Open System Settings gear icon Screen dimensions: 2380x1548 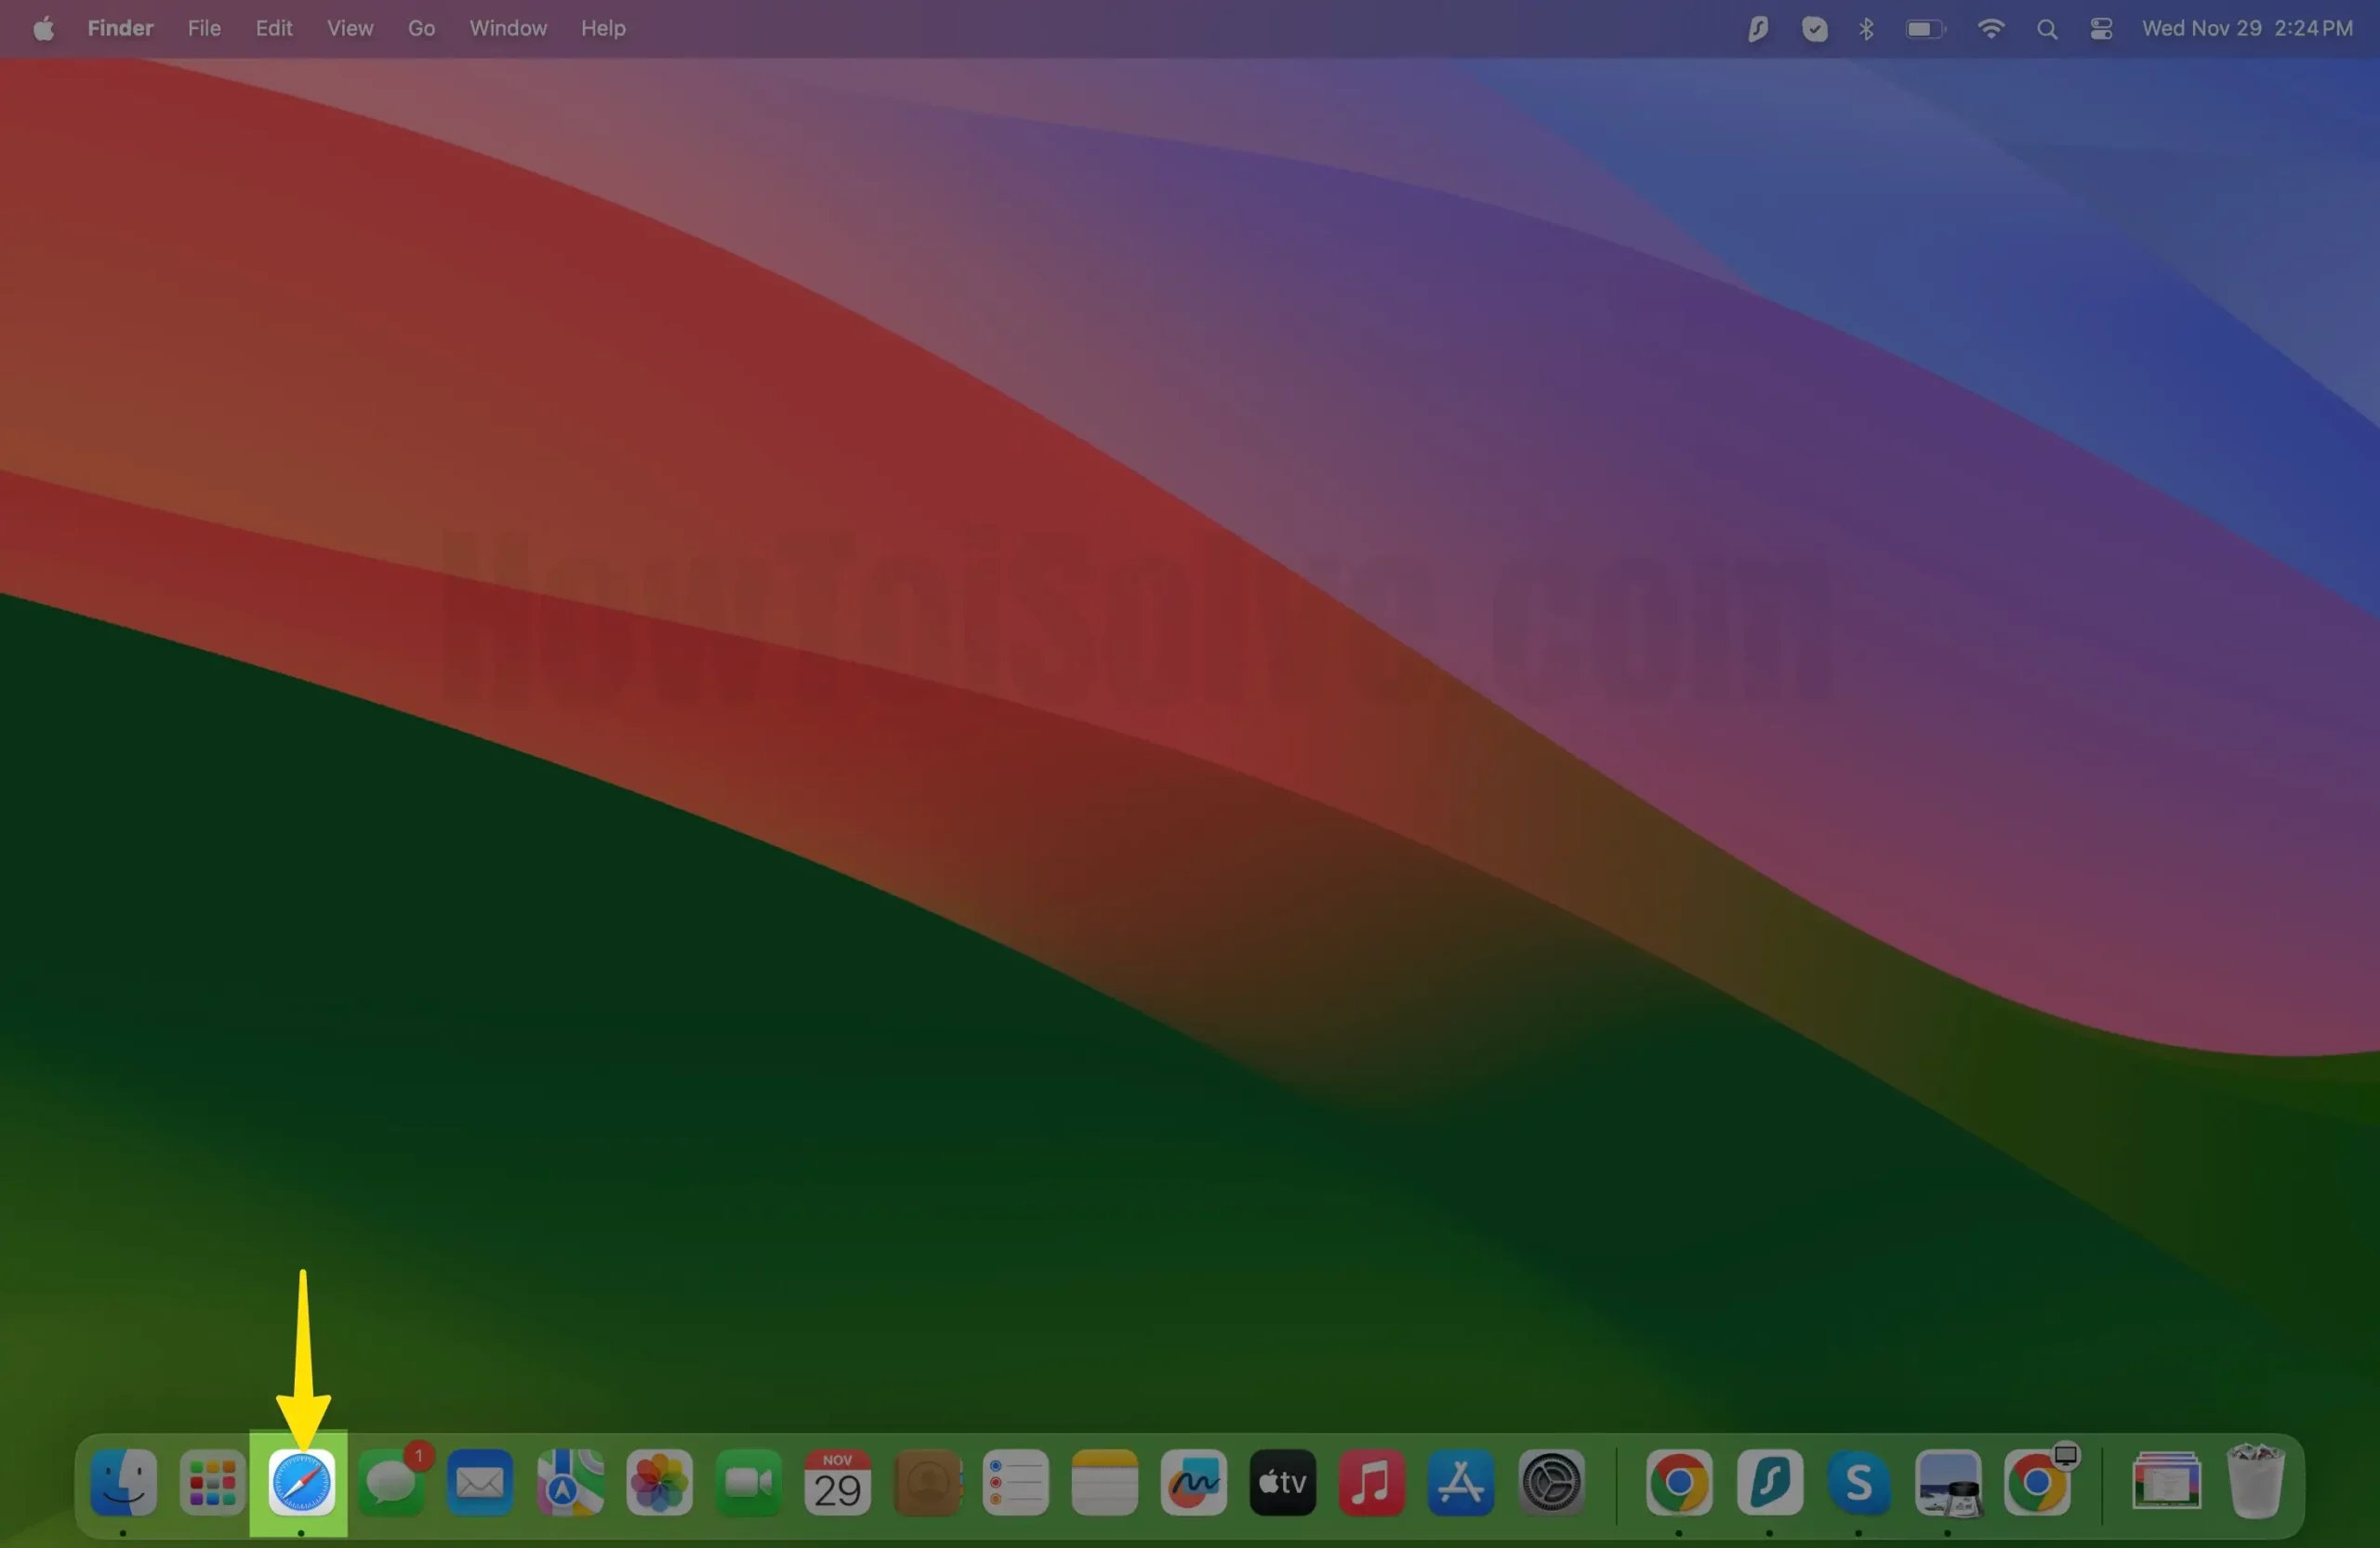tap(1550, 1482)
